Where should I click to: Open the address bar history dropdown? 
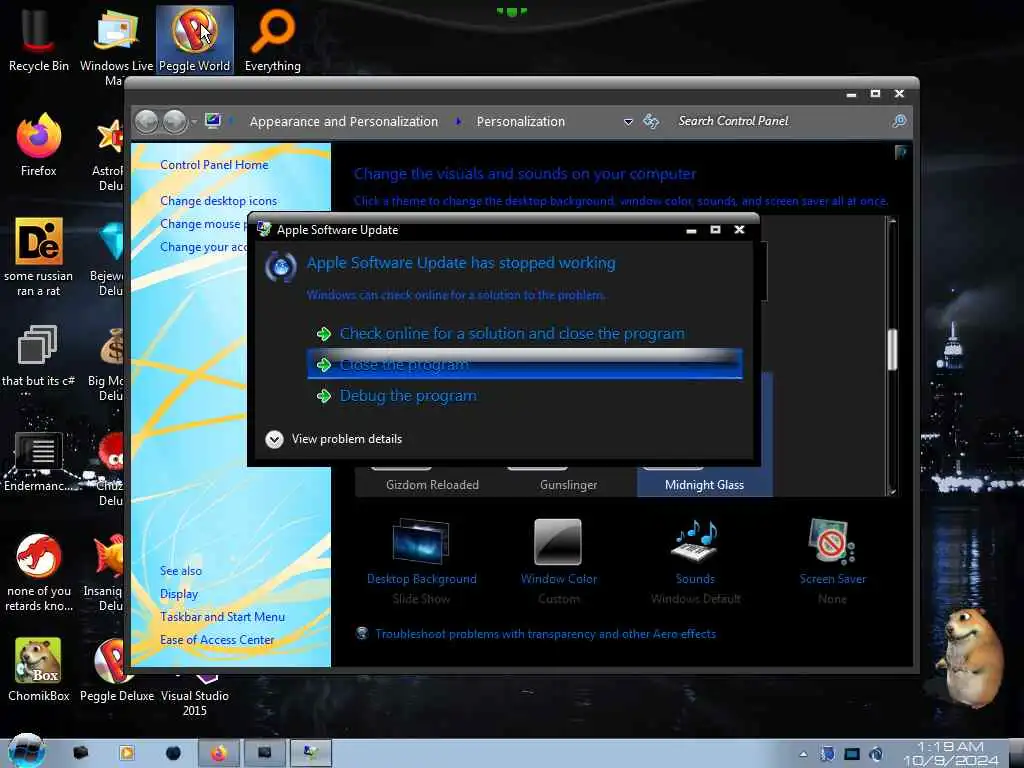[628, 121]
